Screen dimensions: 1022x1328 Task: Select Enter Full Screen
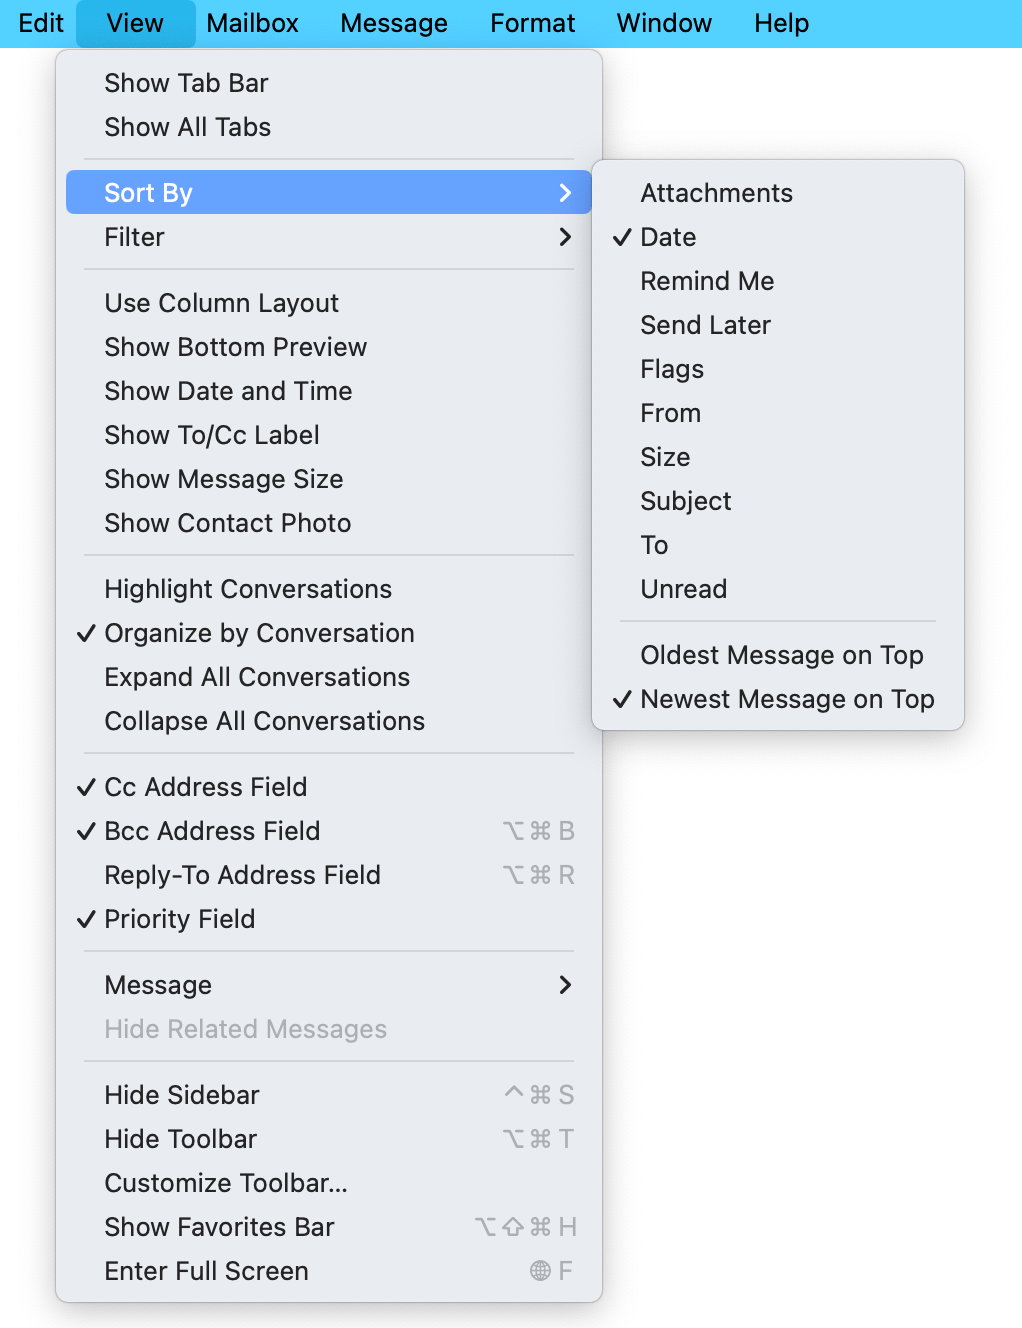(x=206, y=1271)
